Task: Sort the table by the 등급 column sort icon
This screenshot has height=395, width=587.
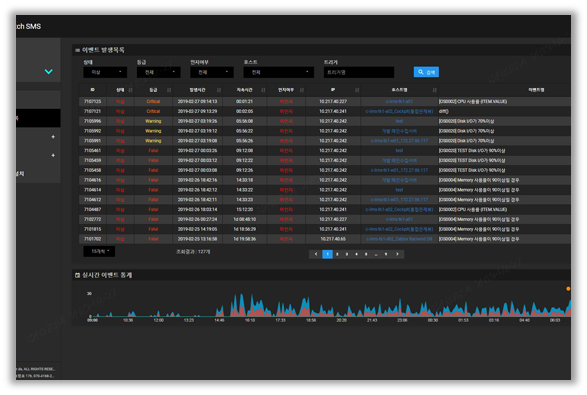Action: 169,90
